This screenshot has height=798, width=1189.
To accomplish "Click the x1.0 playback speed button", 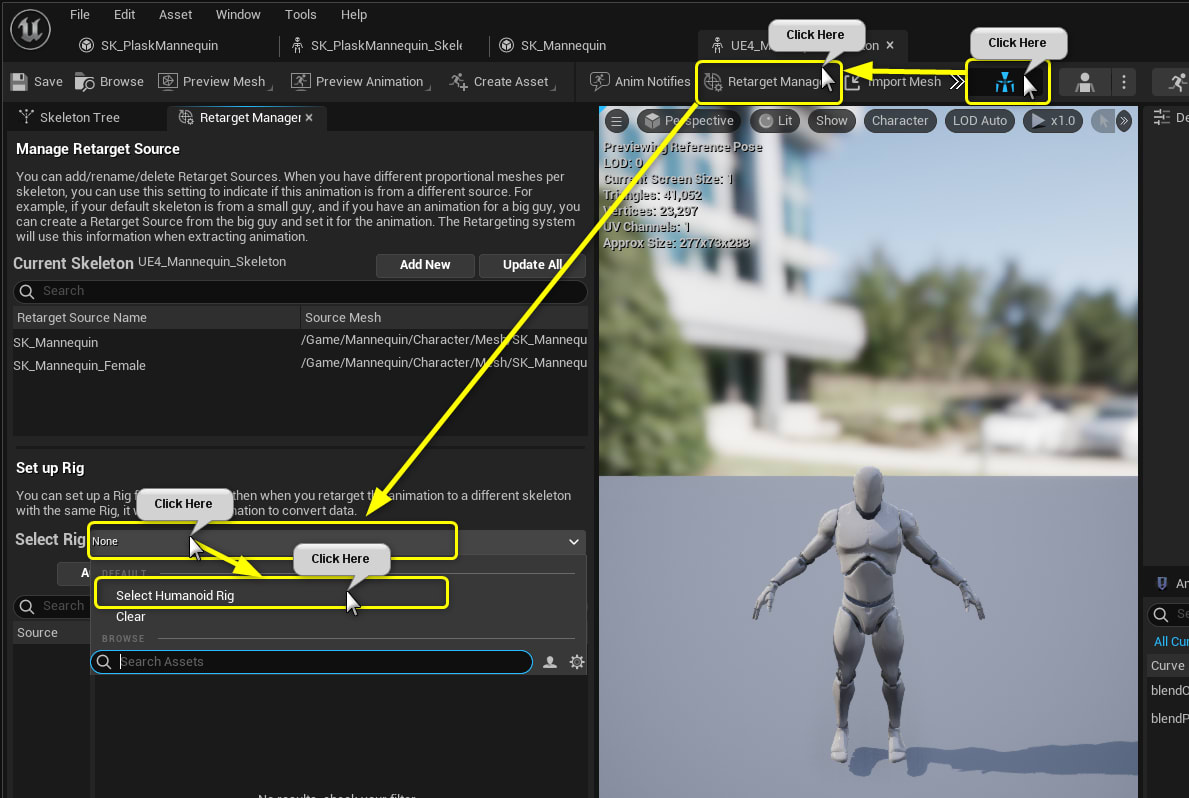I will pyautogui.click(x=1053, y=121).
